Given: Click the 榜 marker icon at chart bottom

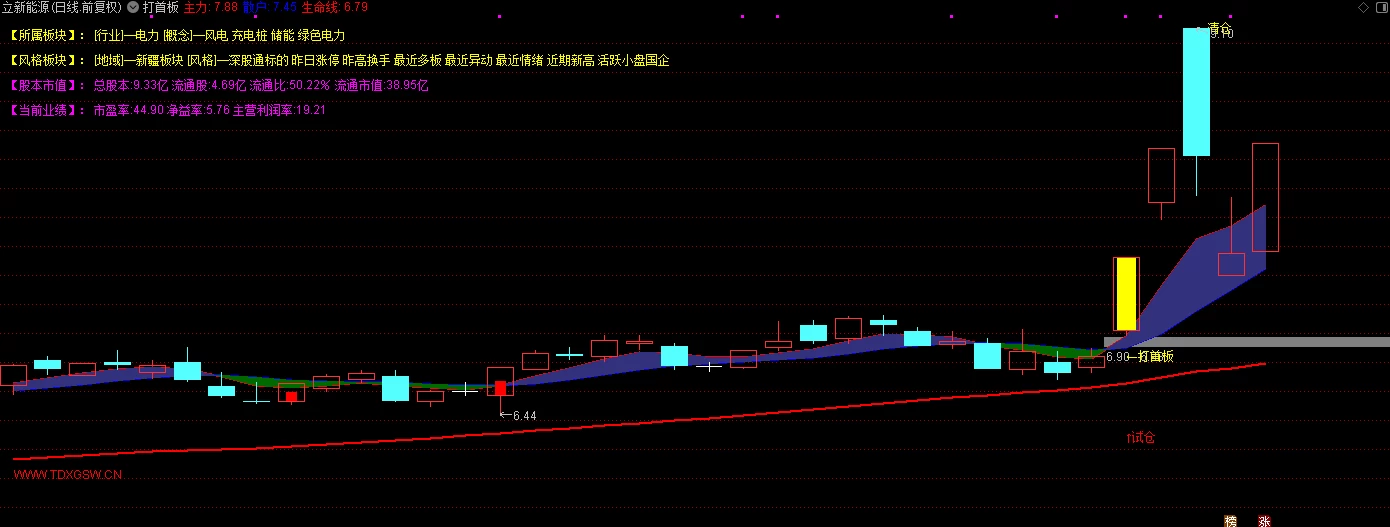Looking at the screenshot, I should coord(1231,520).
